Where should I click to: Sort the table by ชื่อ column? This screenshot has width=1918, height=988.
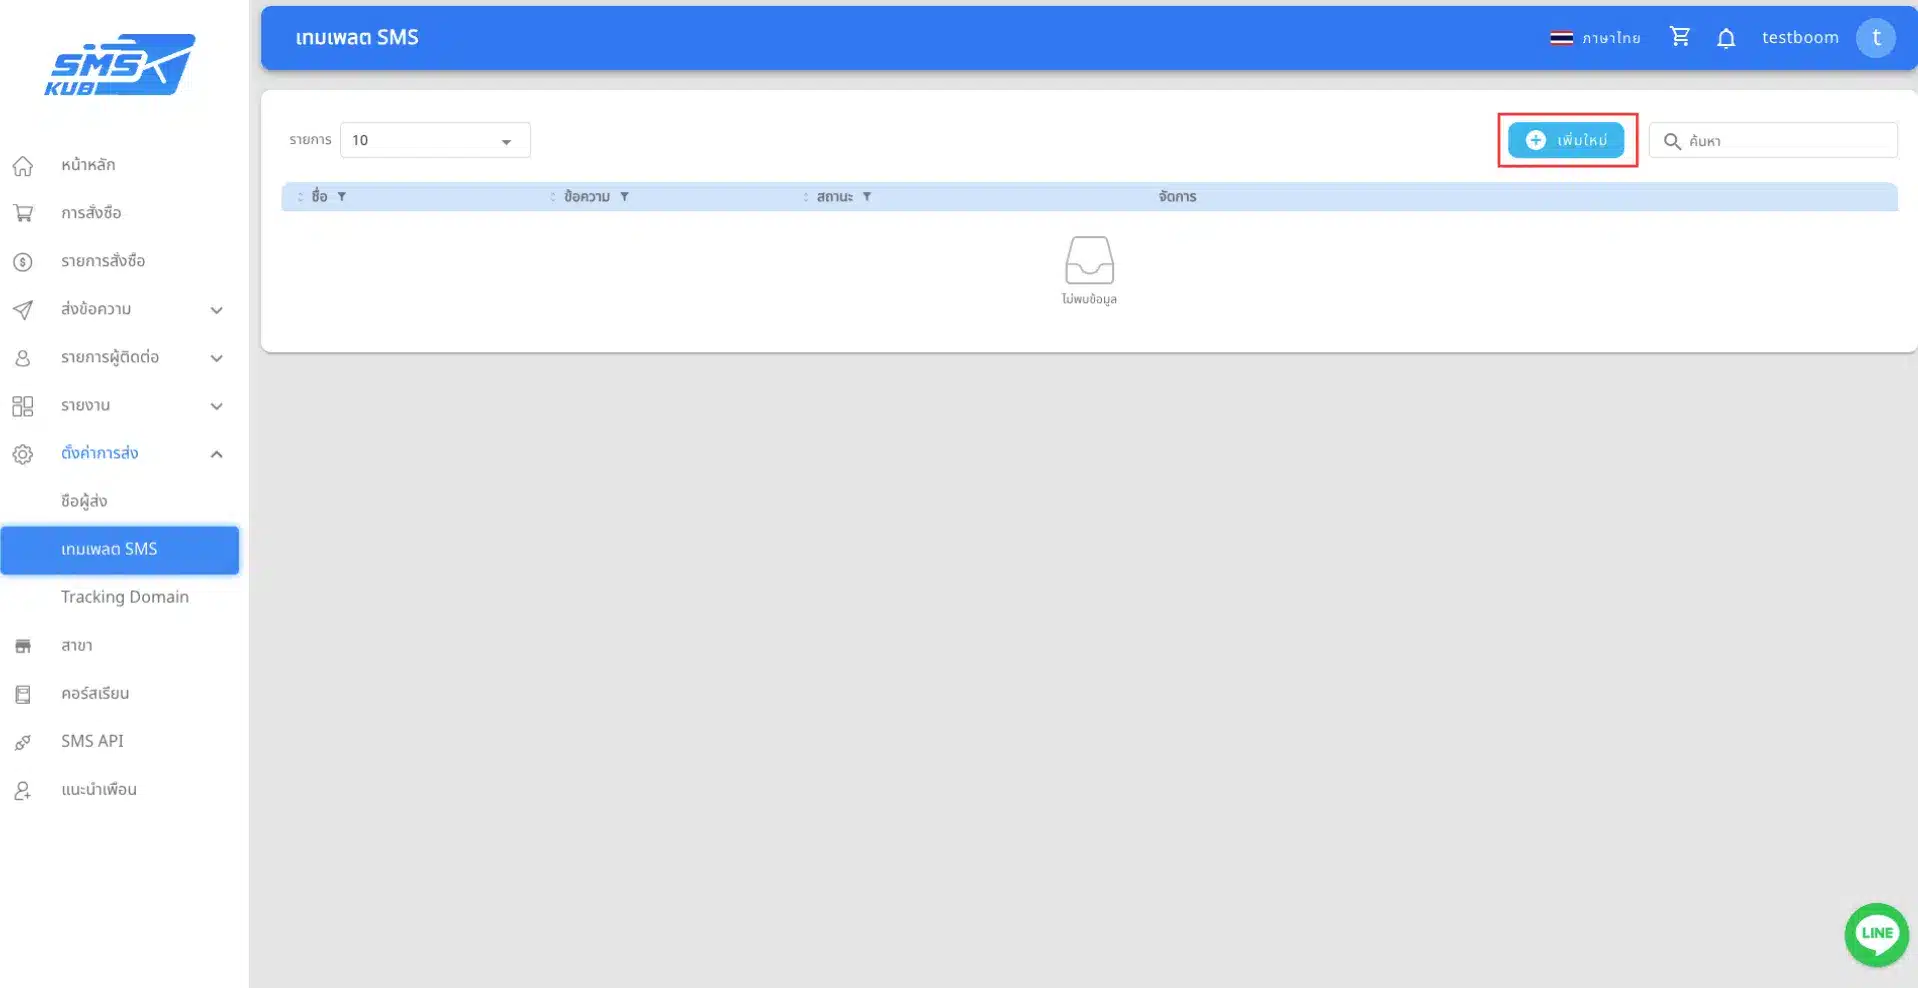pos(300,197)
